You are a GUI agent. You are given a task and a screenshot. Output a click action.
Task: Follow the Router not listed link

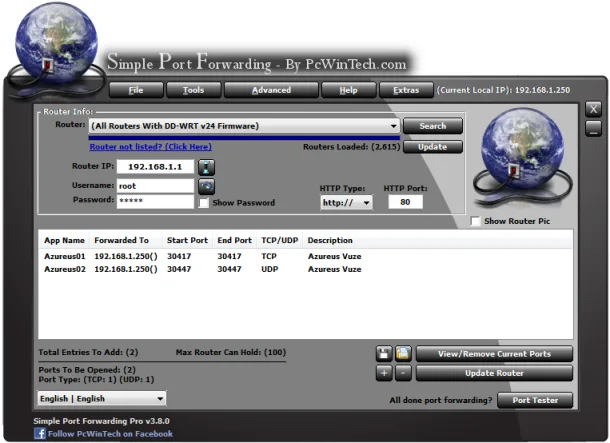pos(151,147)
